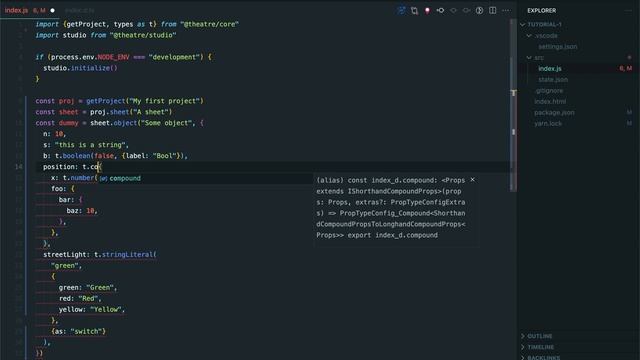The image size is (640, 360).
Task: Click the {as: "switch"} code line
Action: pos(78,331)
